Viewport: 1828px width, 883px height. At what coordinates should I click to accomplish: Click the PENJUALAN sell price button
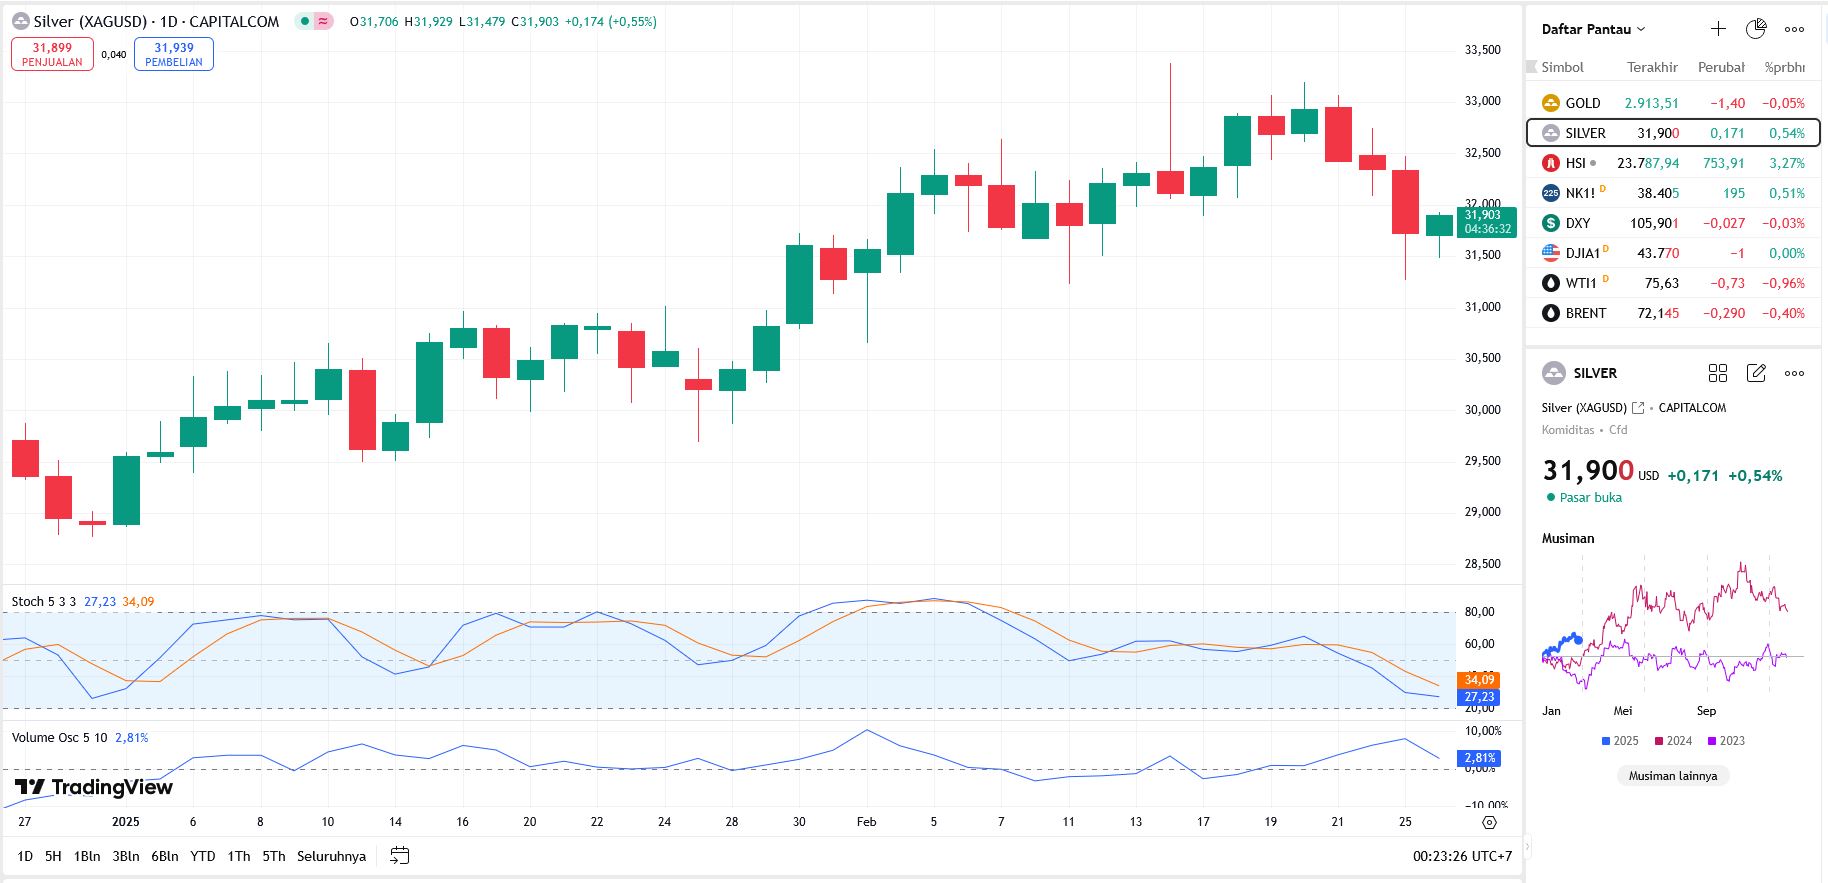point(52,54)
